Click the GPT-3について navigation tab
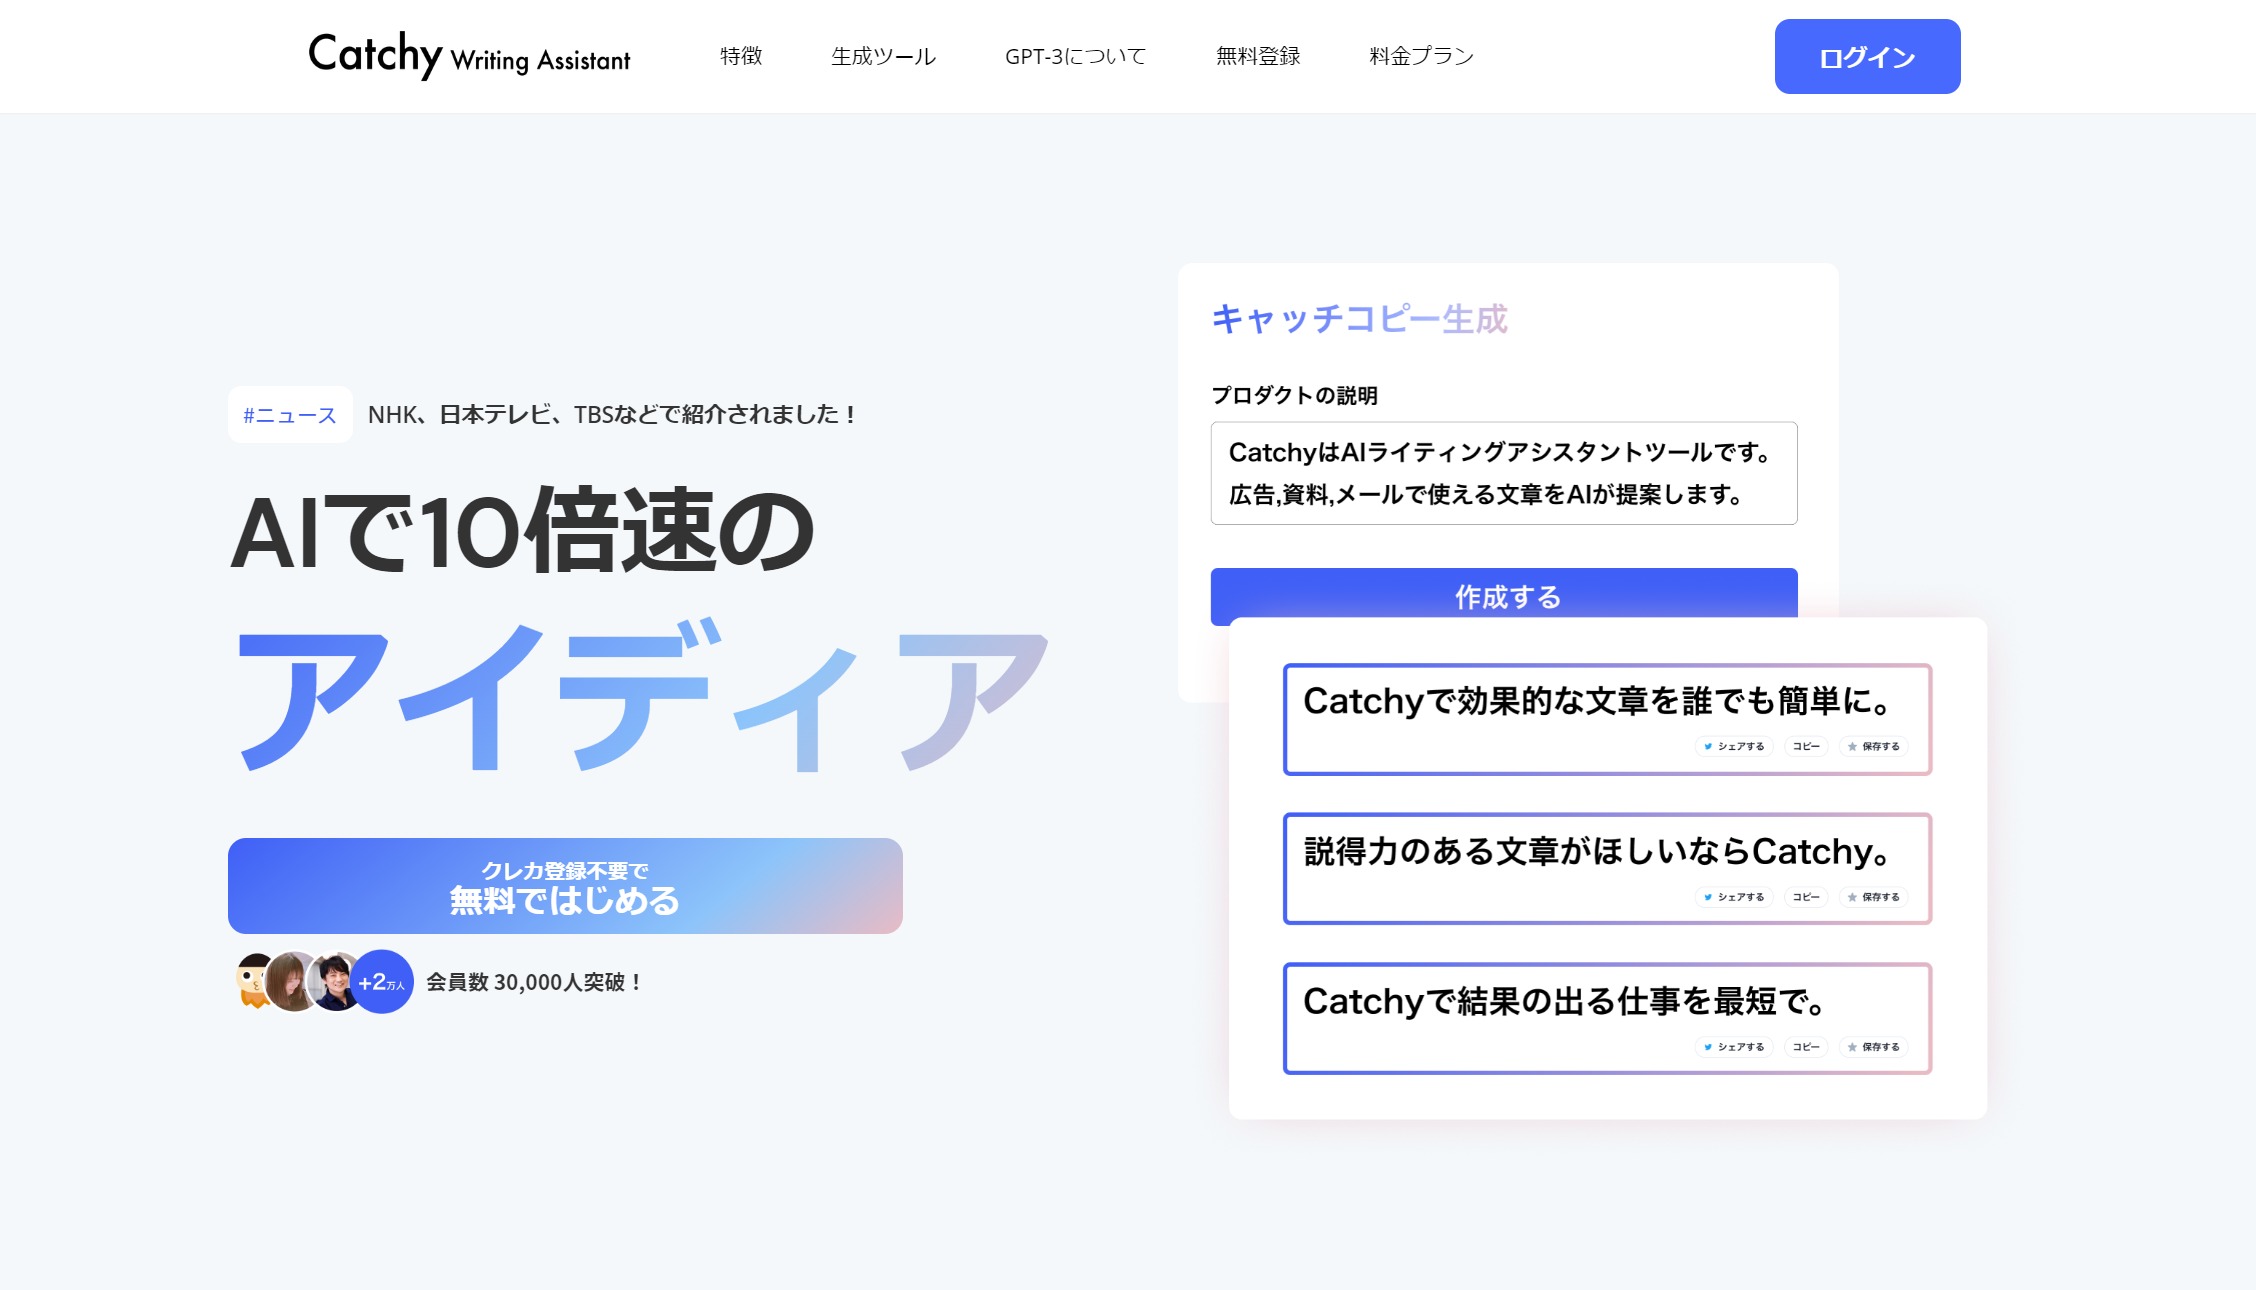 pyautogui.click(x=1075, y=56)
